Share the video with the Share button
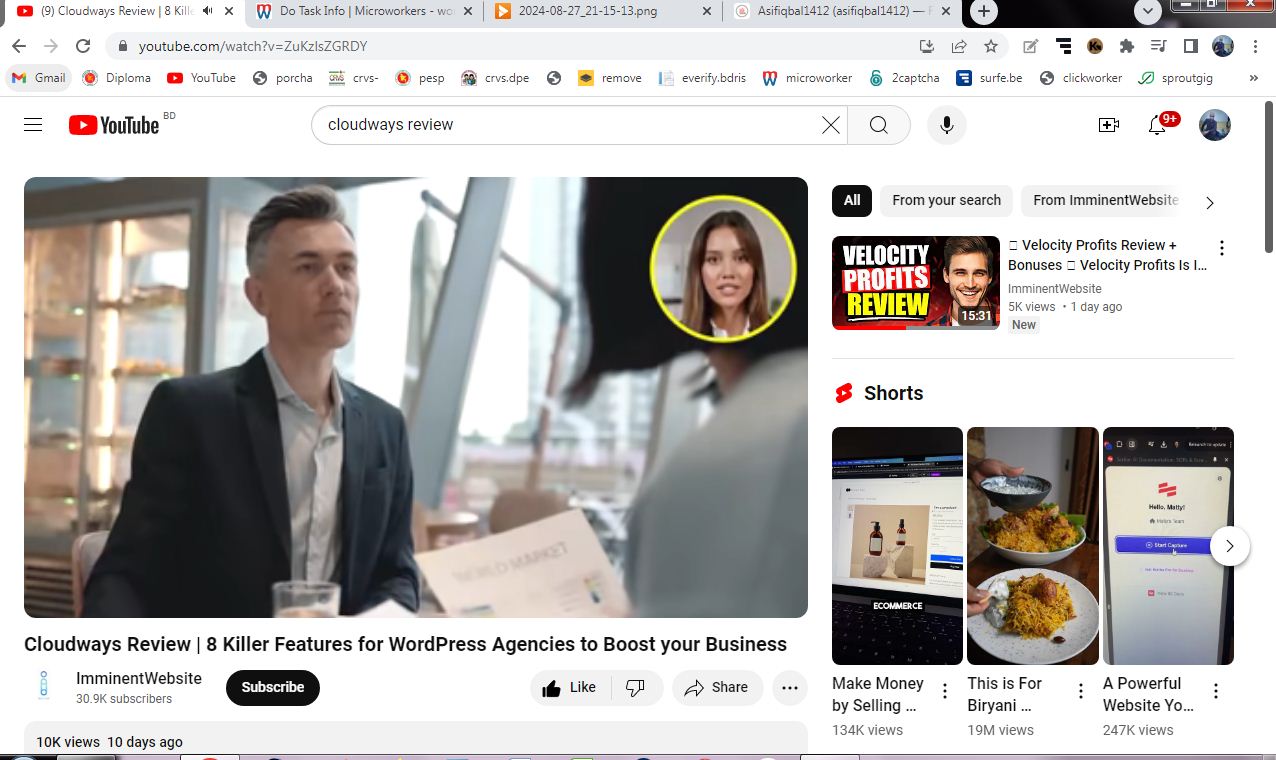Screen dimensions: 1276x760 pos(716,688)
